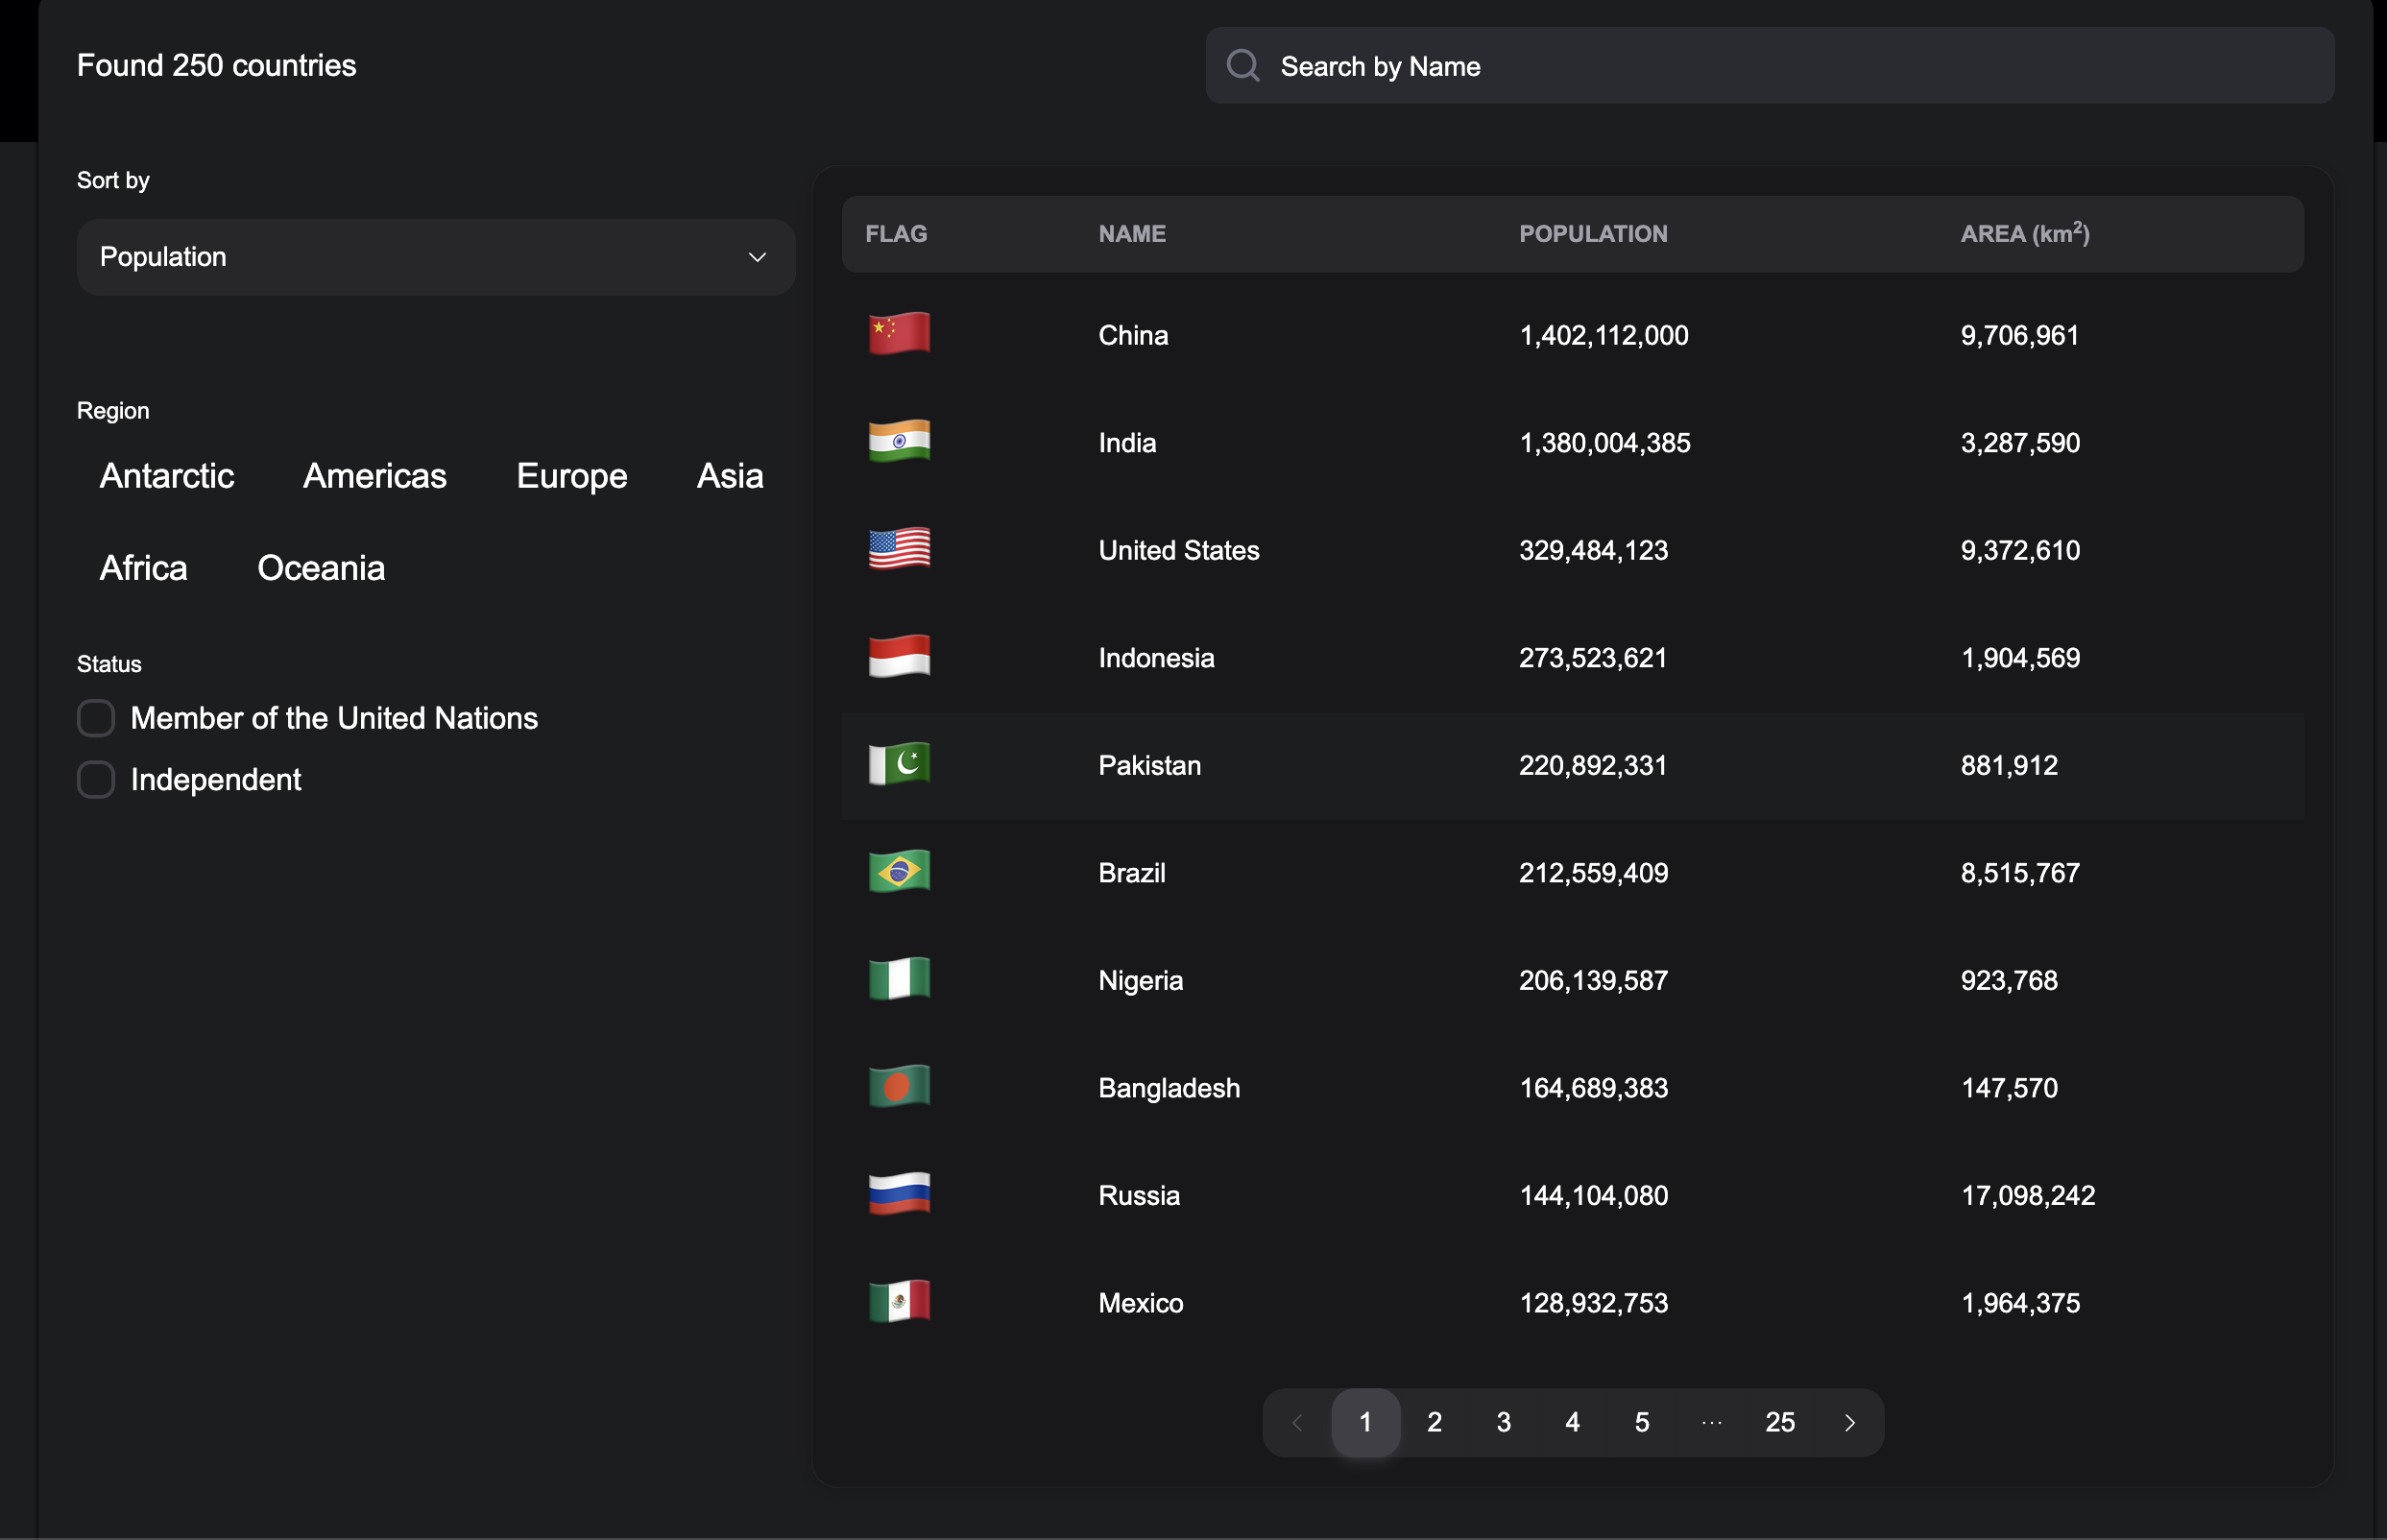Go to next page with right arrow
Image resolution: width=2387 pixels, height=1540 pixels.
coord(1849,1422)
